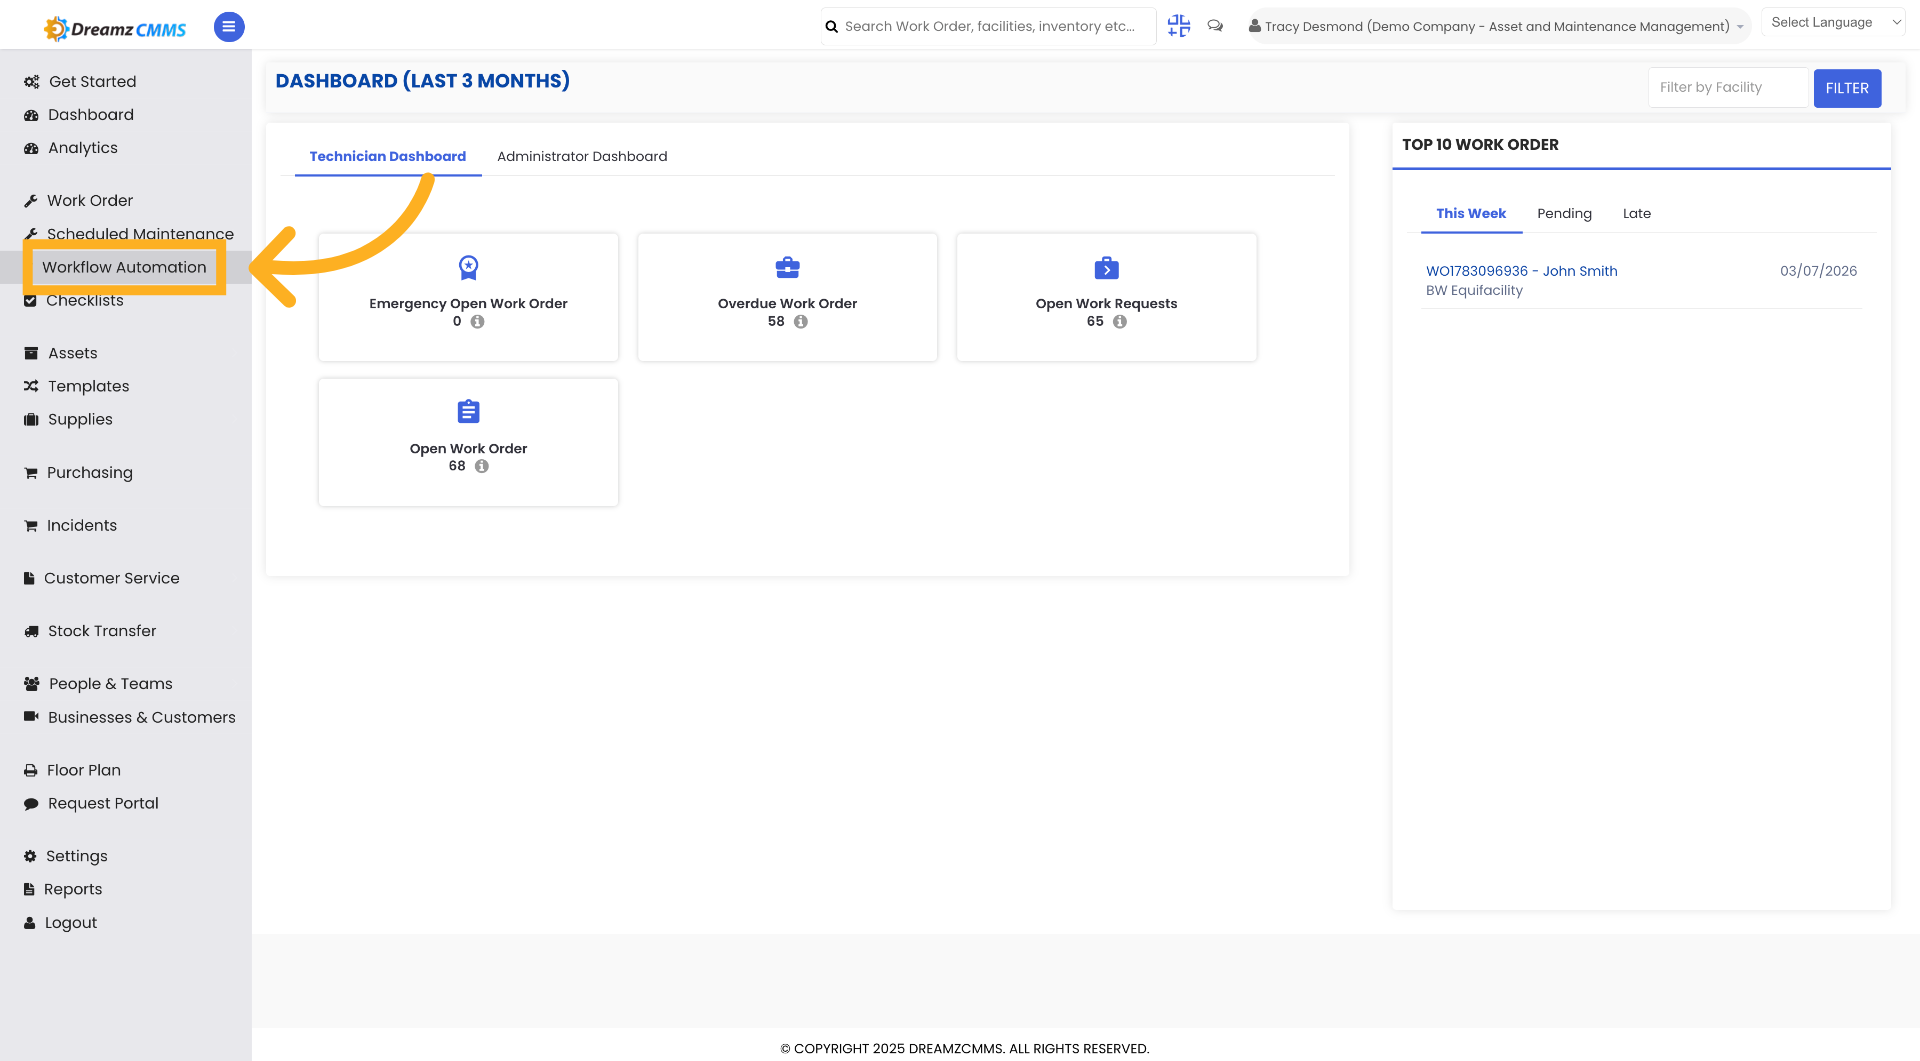1920x1061 pixels.
Task: Click the Analytics sidebar icon
Action: (x=31, y=148)
